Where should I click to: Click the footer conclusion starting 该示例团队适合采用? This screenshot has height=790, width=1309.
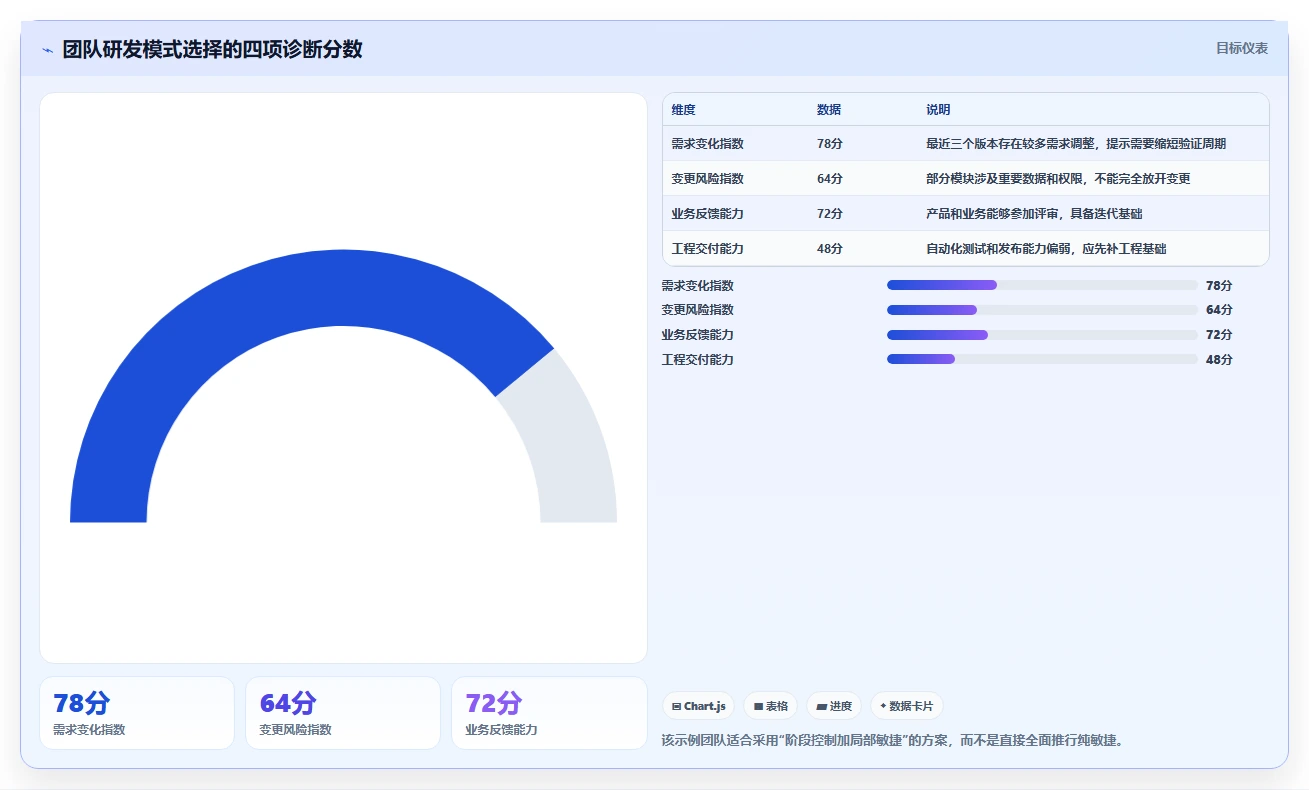[x=894, y=741]
